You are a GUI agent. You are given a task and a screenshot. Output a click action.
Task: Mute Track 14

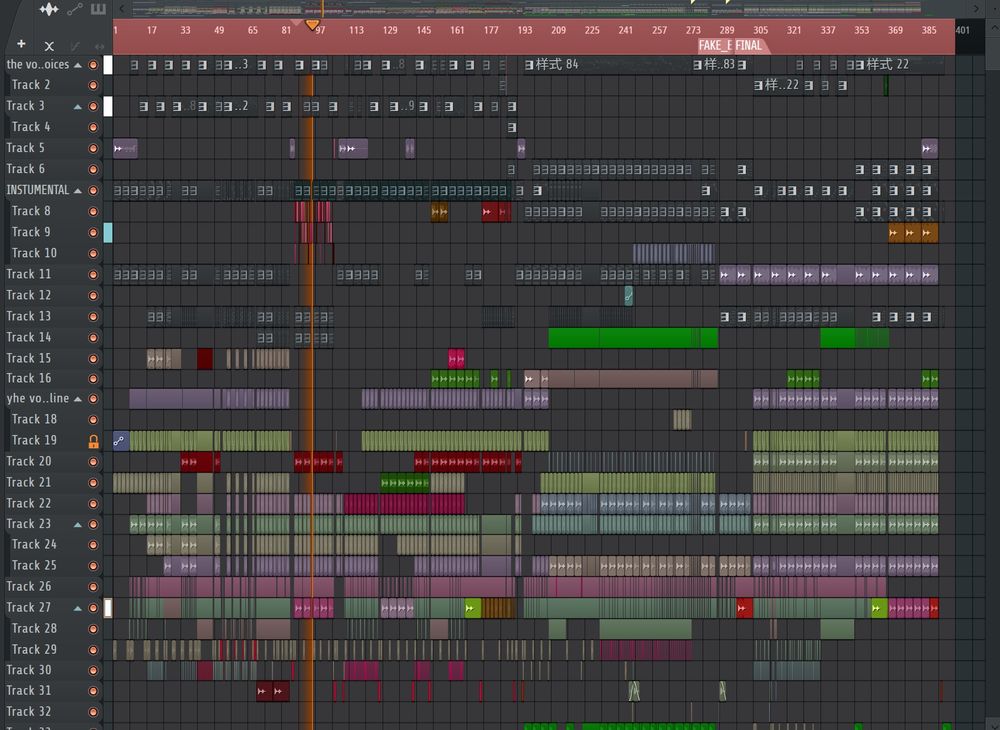[x=93, y=338]
